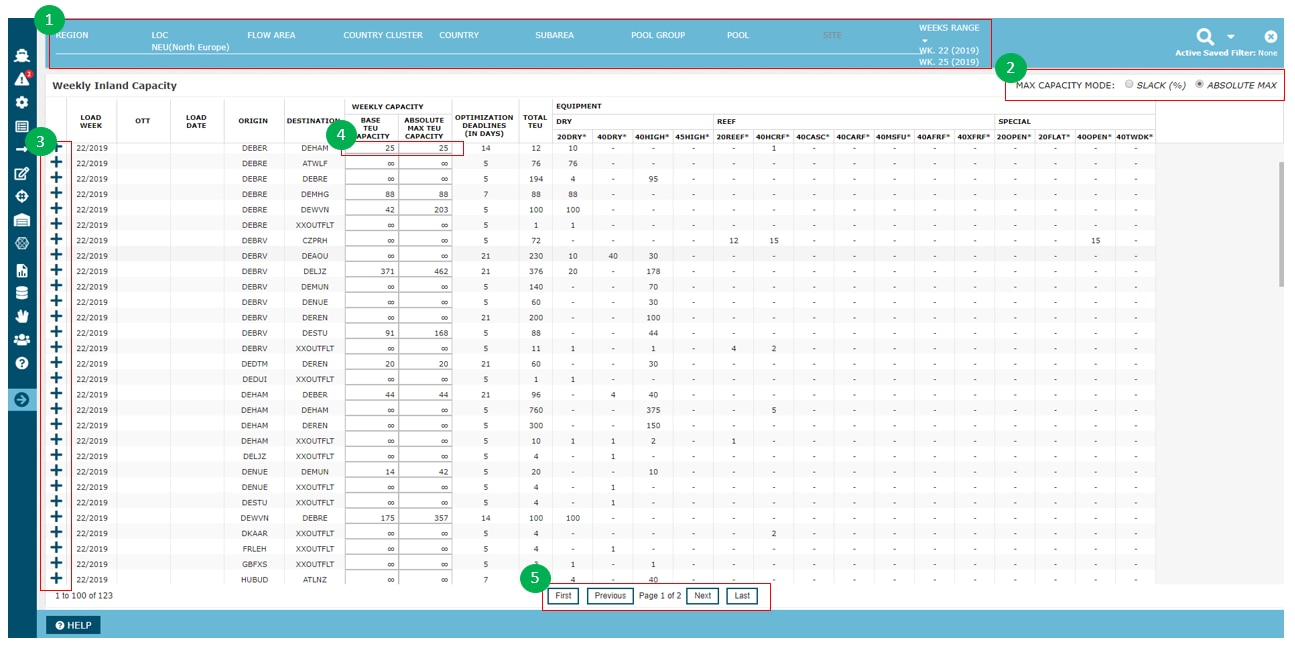Click the HELP button at bottom
Screen dimensions: 1295x647
[73, 625]
